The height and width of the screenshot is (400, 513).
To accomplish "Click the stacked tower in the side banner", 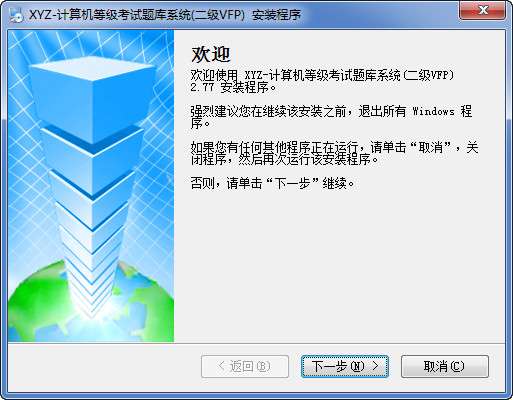I will [x=92, y=187].
